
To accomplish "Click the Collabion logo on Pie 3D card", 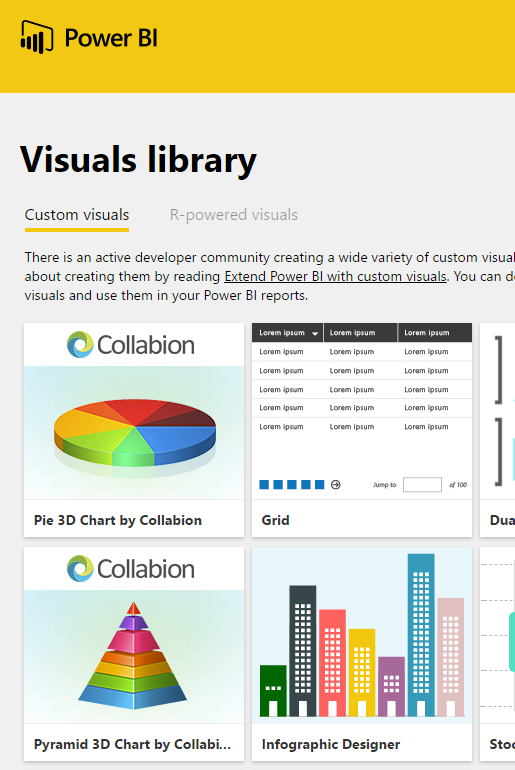I will (131, 345).
